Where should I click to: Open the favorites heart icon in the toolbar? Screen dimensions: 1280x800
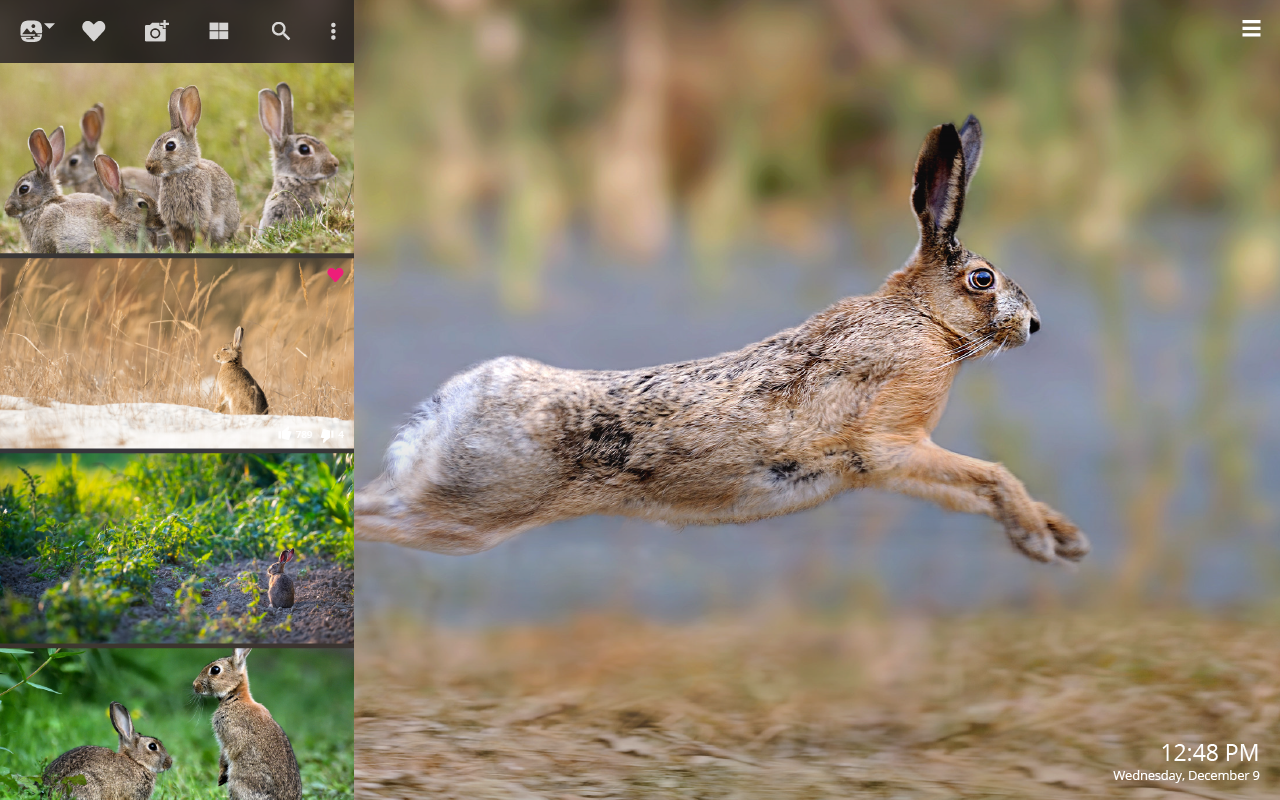(x=94, y=30)
